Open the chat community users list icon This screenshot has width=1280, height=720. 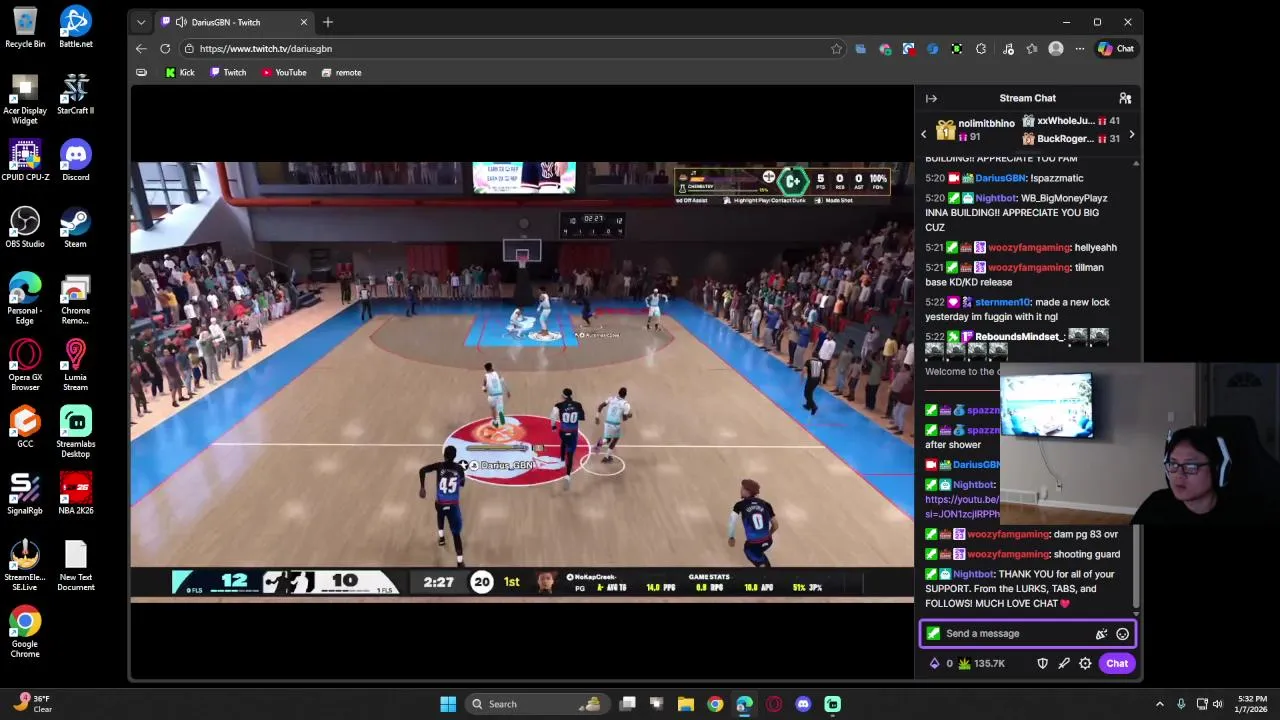[1125, 98]
